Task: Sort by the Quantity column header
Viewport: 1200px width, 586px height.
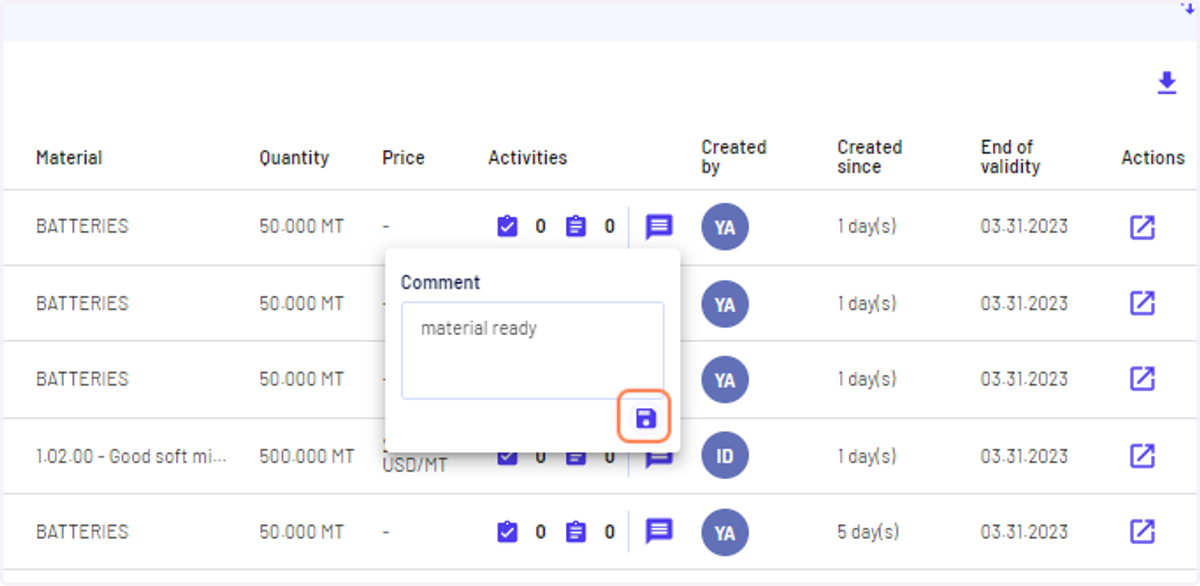Action: coord(294,158)
